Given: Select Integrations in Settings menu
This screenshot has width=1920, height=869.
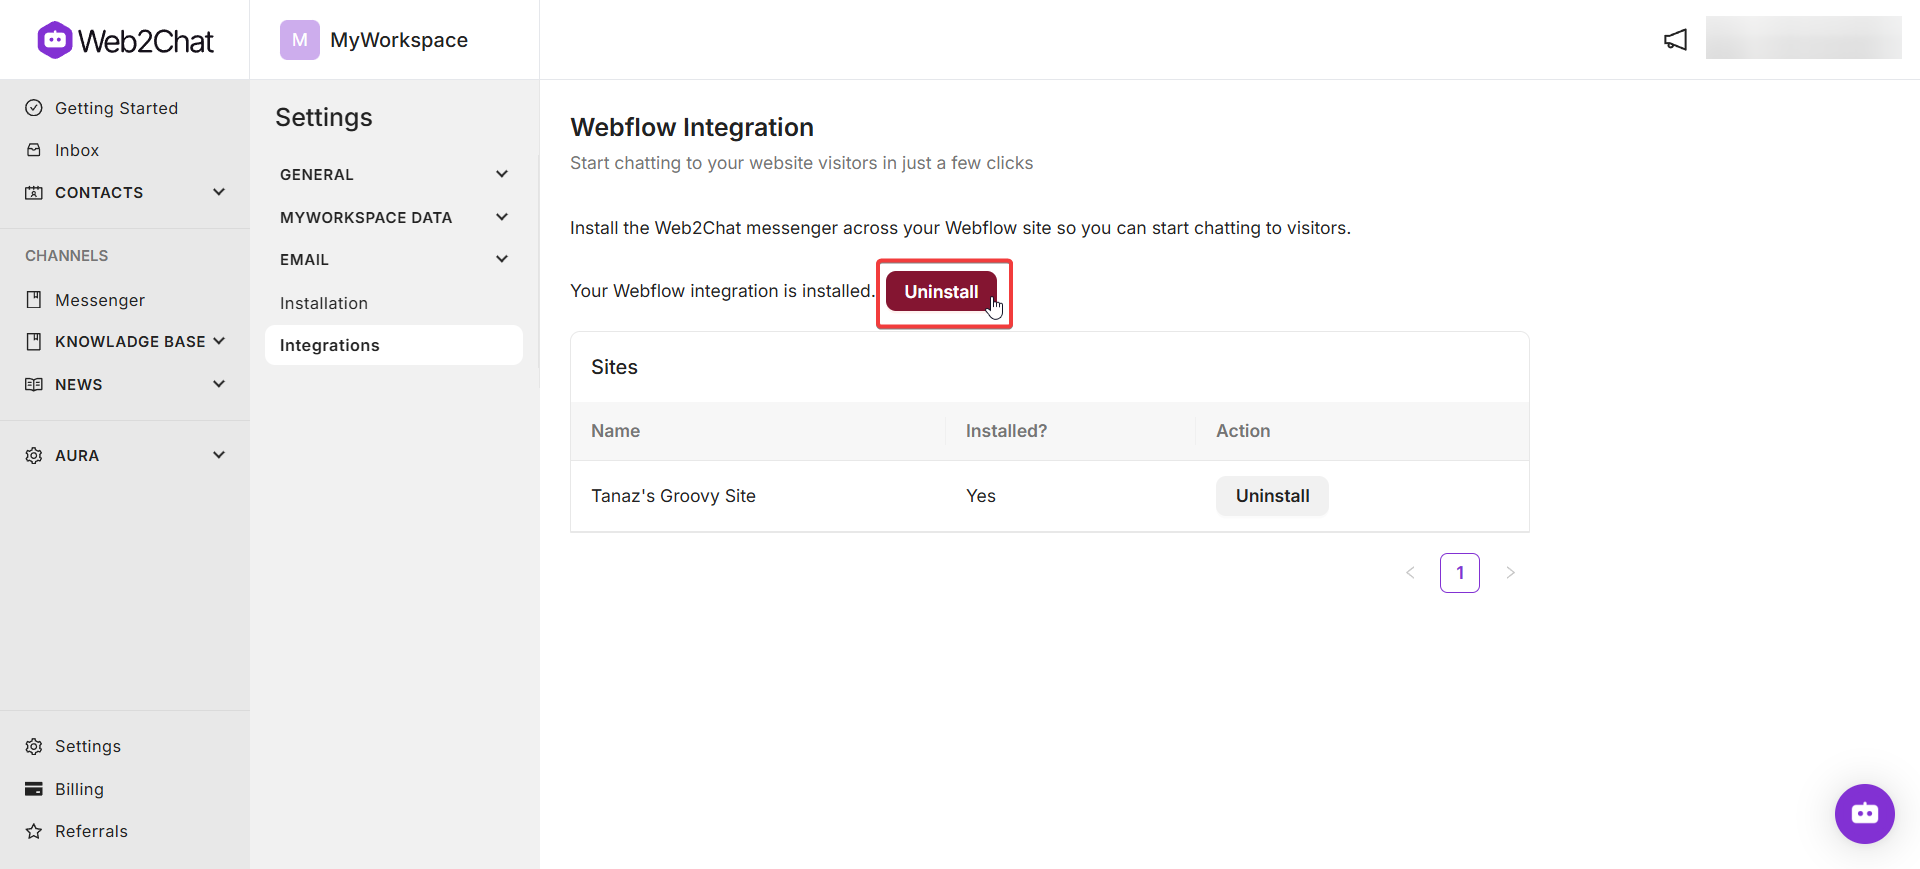Looking at the screenshot, I should (394, 345).
